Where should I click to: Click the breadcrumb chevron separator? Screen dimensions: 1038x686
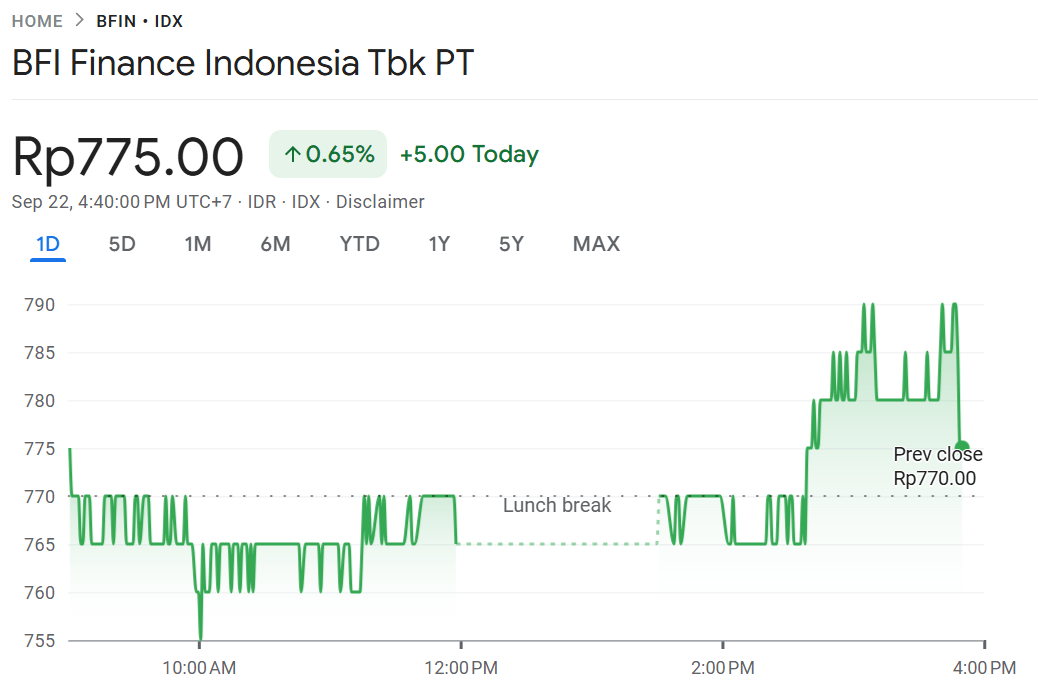tap(77, 19)
